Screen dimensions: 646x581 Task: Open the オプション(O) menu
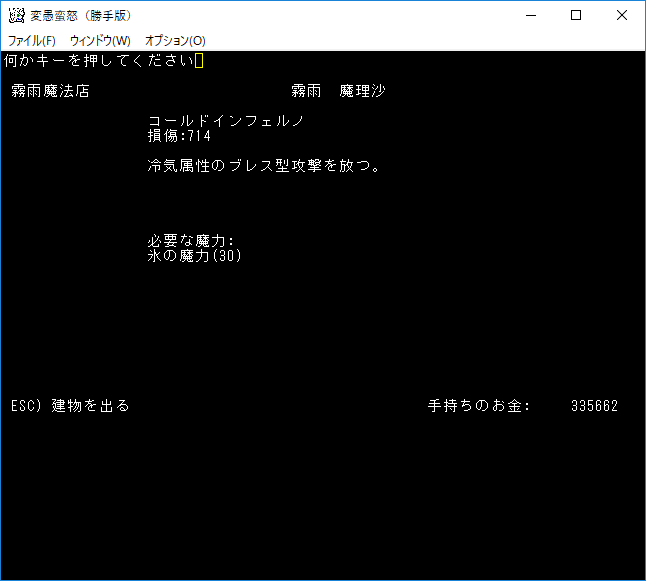(x=175, y=41)
